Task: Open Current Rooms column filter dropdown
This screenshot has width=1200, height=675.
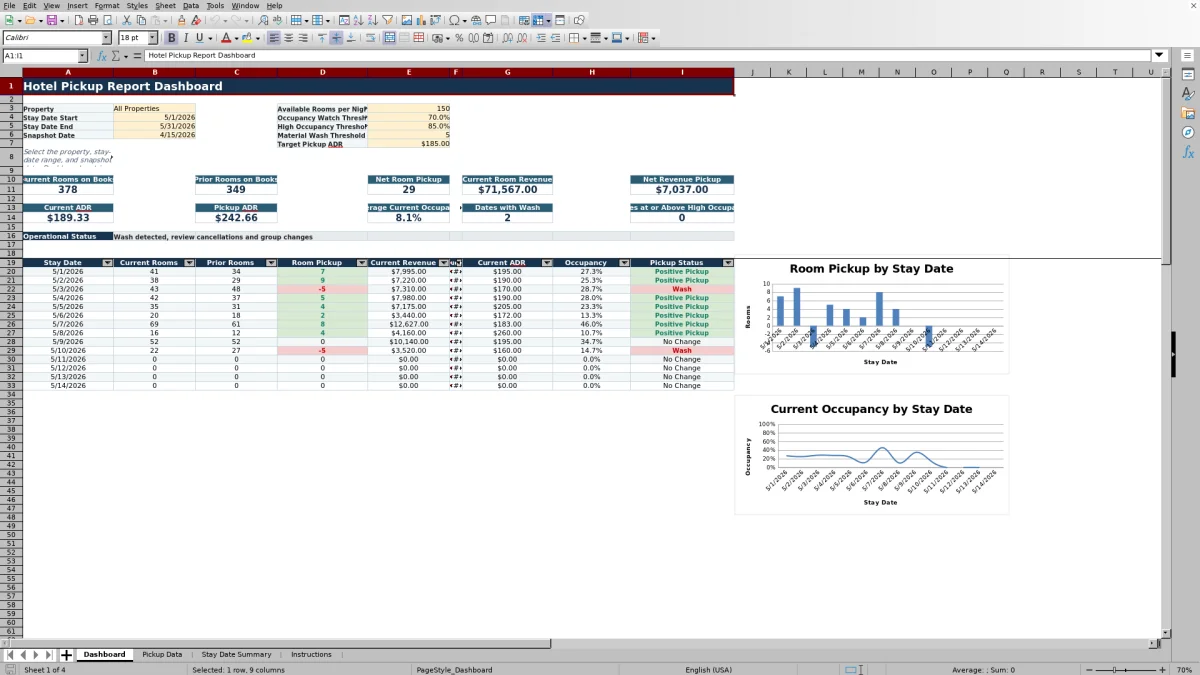Action: [x=189, y=263]
